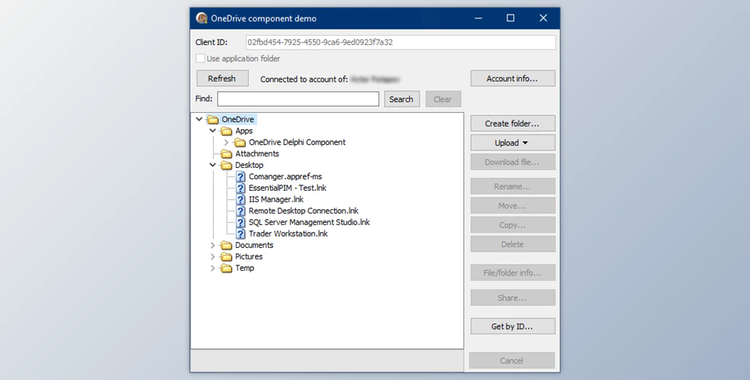This screenshot has width=750, height=380.
Task: Click the Cancel button
Action: (x=512, y=360)
